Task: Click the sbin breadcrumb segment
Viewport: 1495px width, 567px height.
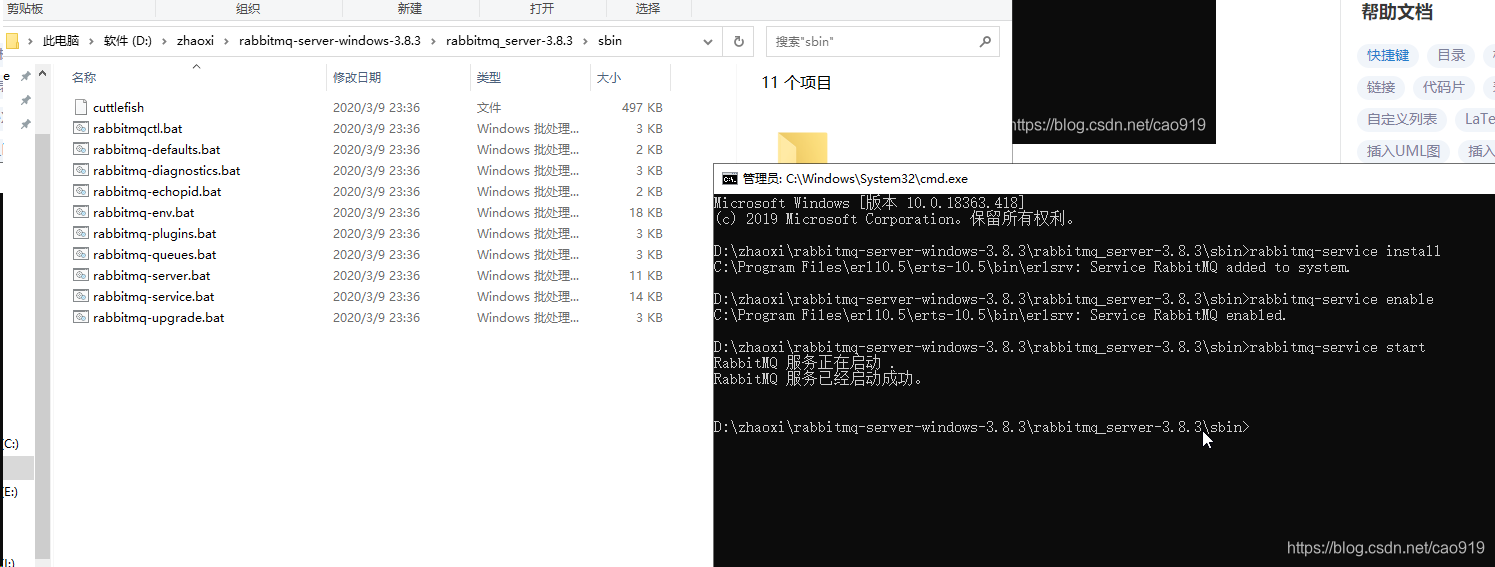Action: (x=610, y=41)
